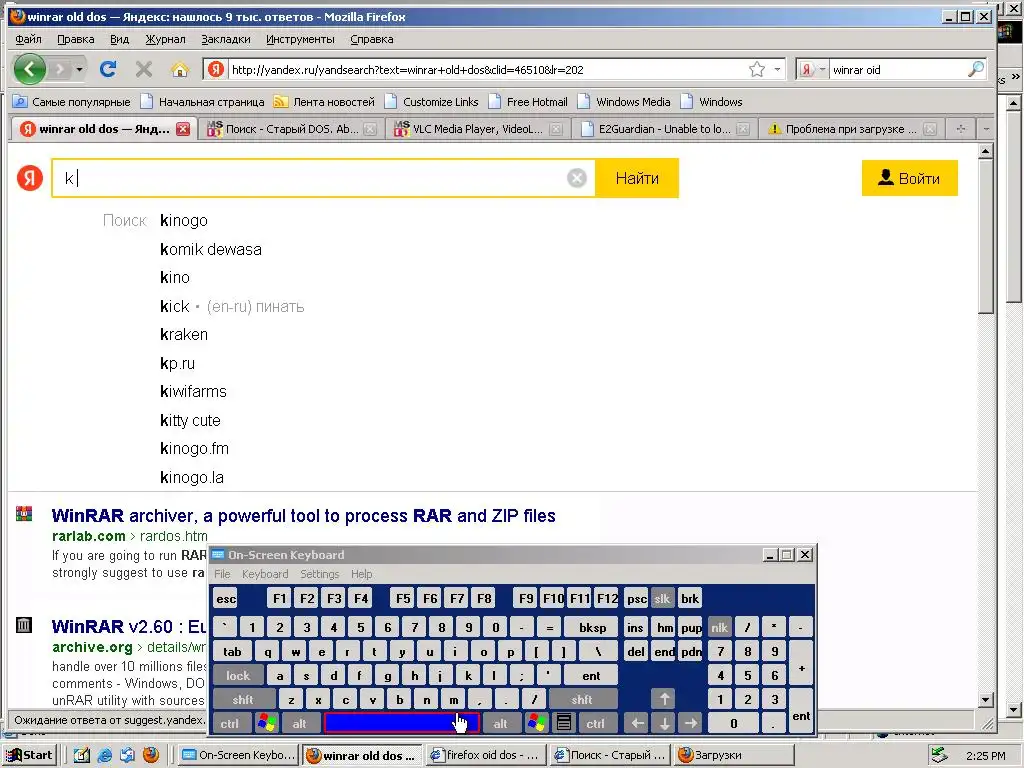This screenshot has height=768, width=1024.
Task: Open list all tabs dropdown
Action: coord(986,129)
